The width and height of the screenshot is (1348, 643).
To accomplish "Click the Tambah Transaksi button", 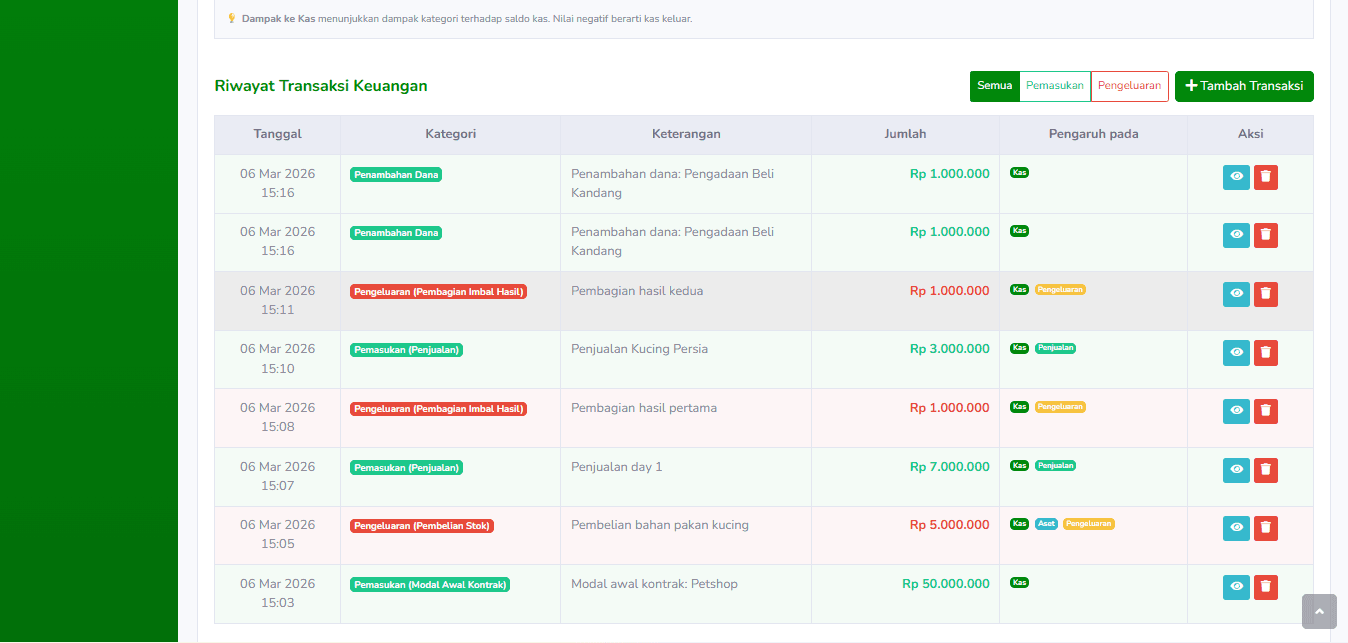I will (x=1244, y=86).
